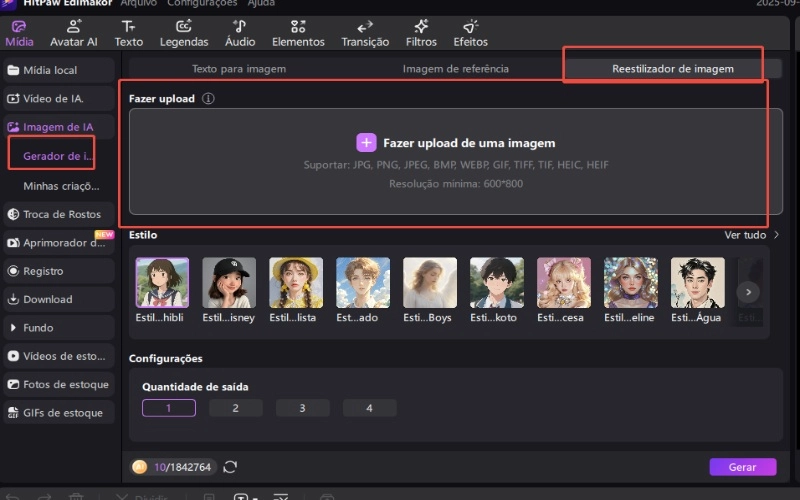
Task: Switch to Texto para imagem tab
Action: click(x=239, y=69)
